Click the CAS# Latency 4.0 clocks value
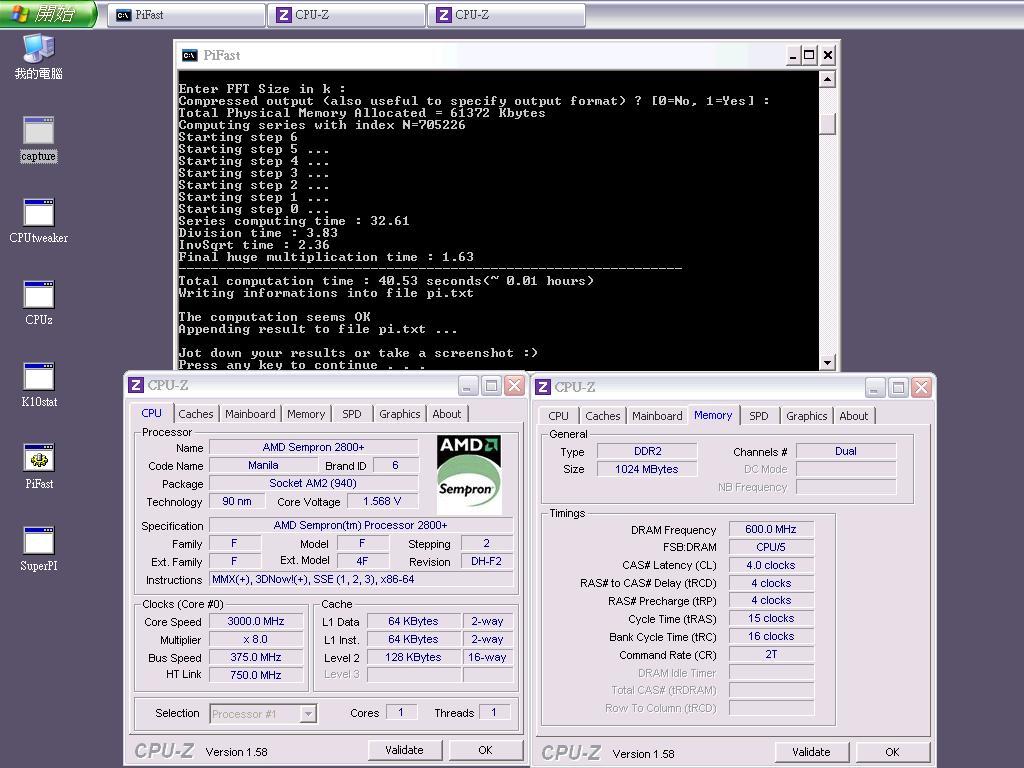The image size is (1024, 768). (x=771, y=565)
